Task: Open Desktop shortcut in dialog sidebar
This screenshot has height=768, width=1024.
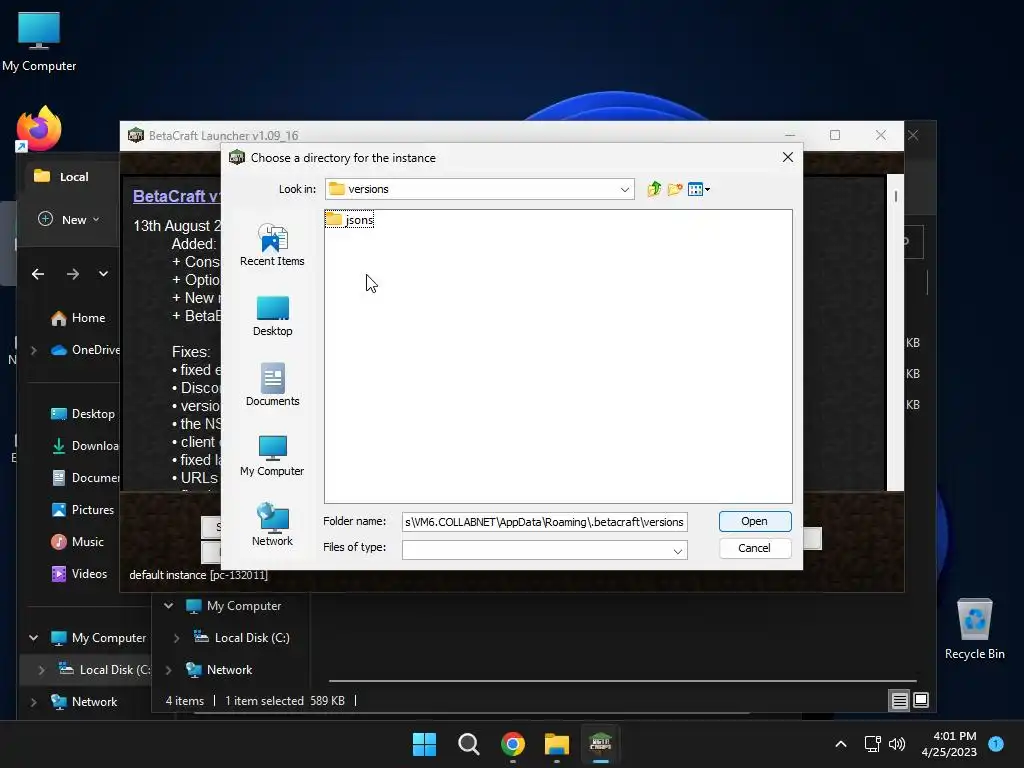Action: coord(272,316)
